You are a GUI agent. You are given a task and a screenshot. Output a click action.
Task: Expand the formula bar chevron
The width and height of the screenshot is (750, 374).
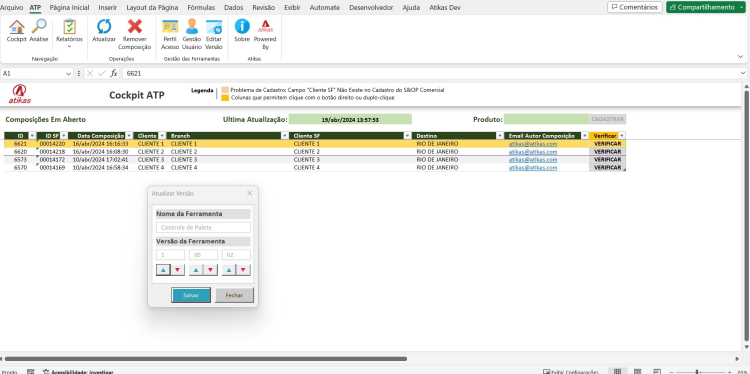743,73
